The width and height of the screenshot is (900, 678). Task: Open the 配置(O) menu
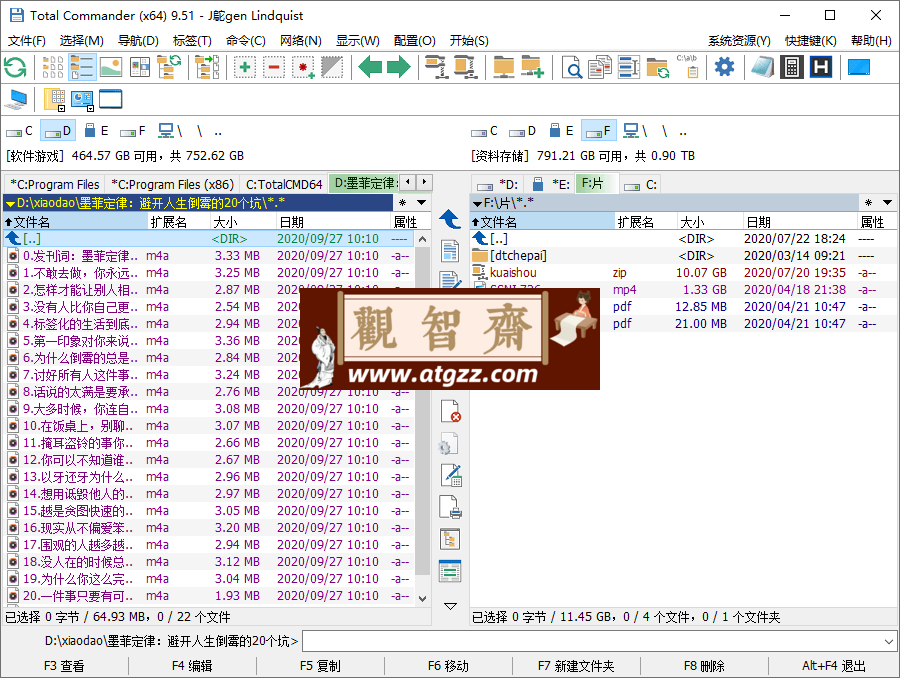click(x=414, y=41)
